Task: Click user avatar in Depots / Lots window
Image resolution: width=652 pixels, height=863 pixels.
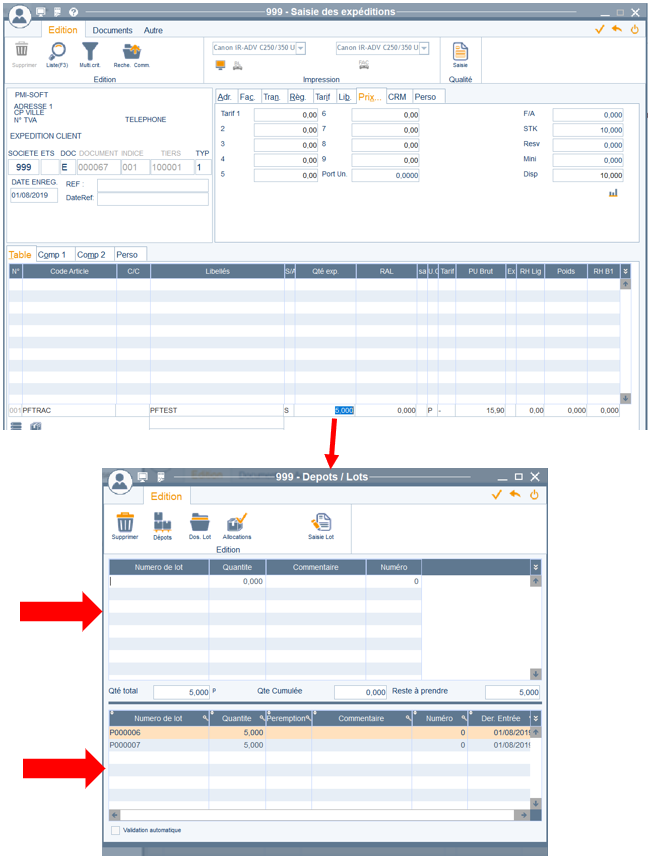Action: point(120,482)
